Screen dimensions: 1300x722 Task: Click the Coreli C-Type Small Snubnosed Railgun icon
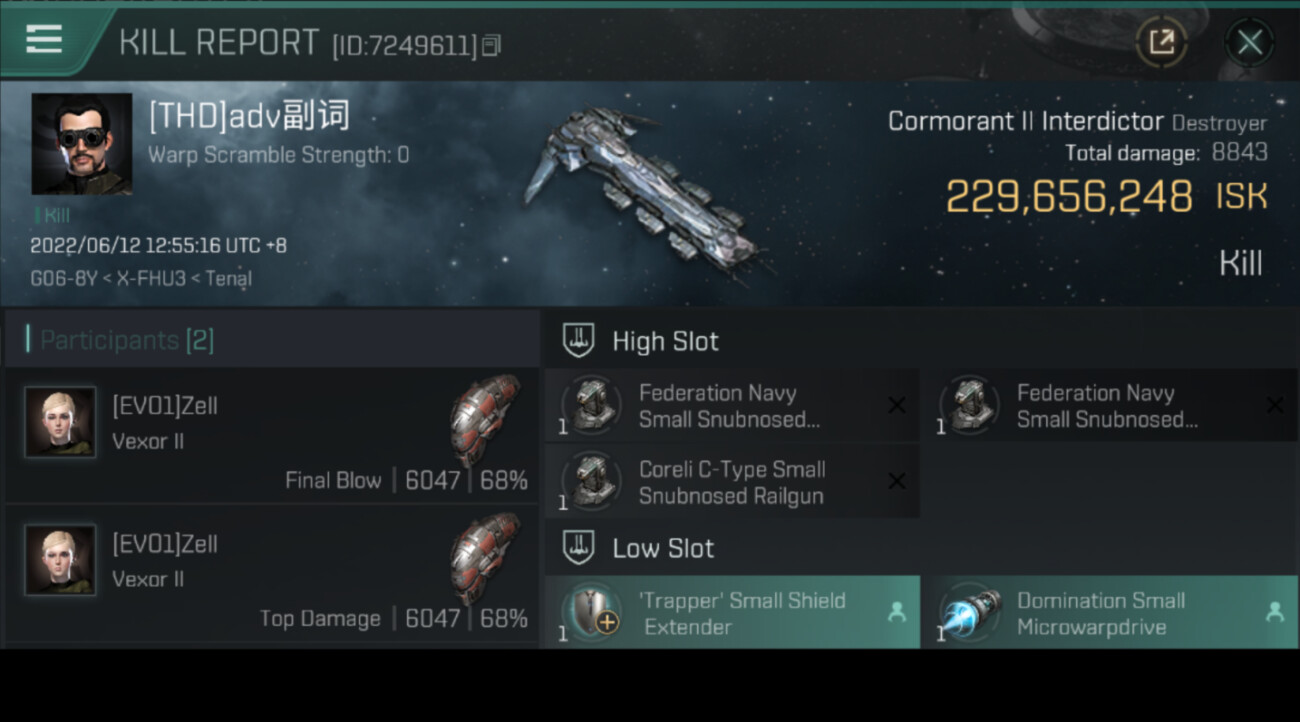591,482
